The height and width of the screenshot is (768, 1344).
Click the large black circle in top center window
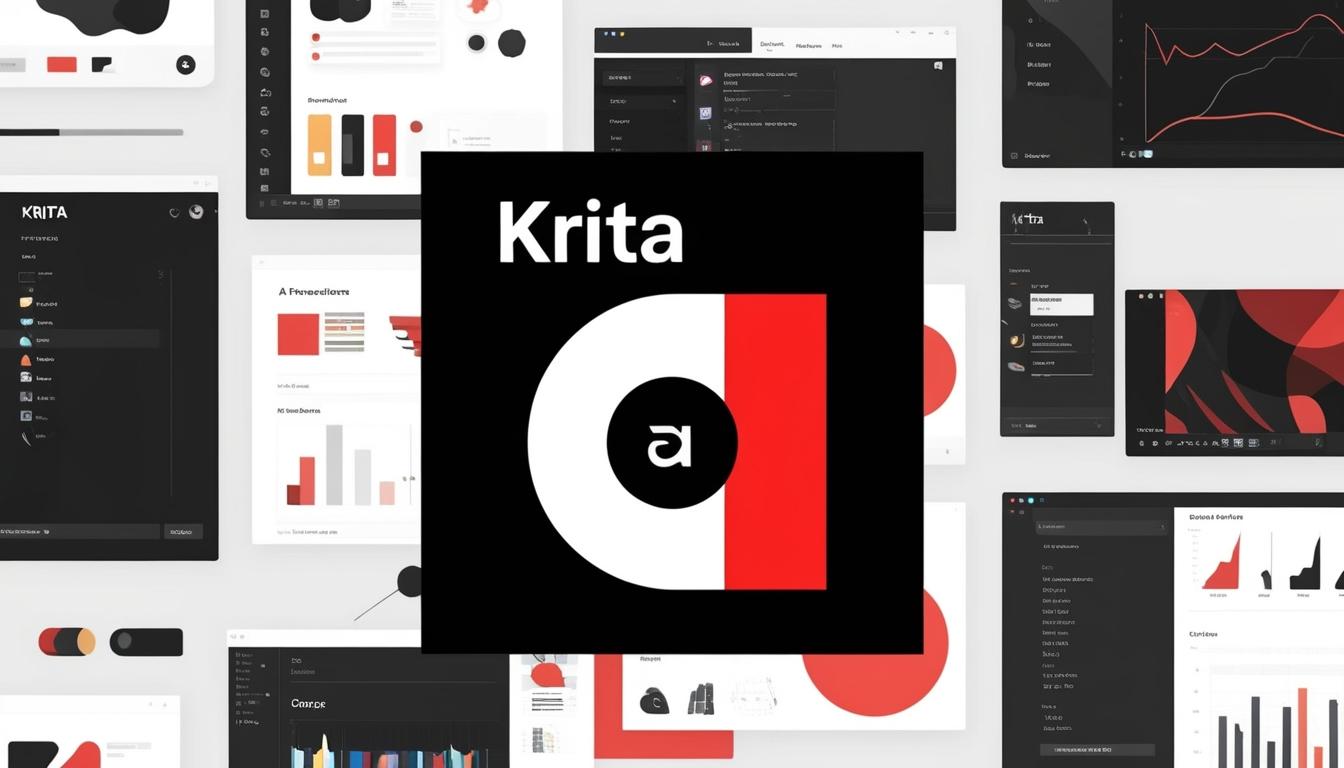(x=512, y=43)
